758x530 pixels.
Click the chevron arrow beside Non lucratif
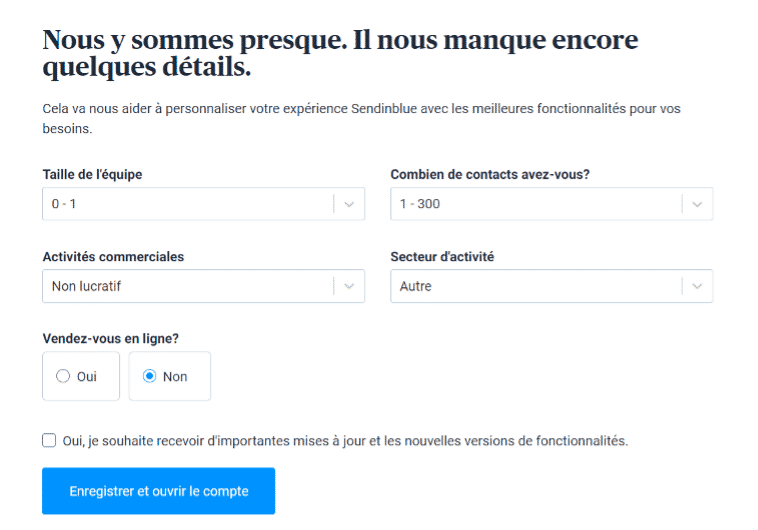click(349, 286)
